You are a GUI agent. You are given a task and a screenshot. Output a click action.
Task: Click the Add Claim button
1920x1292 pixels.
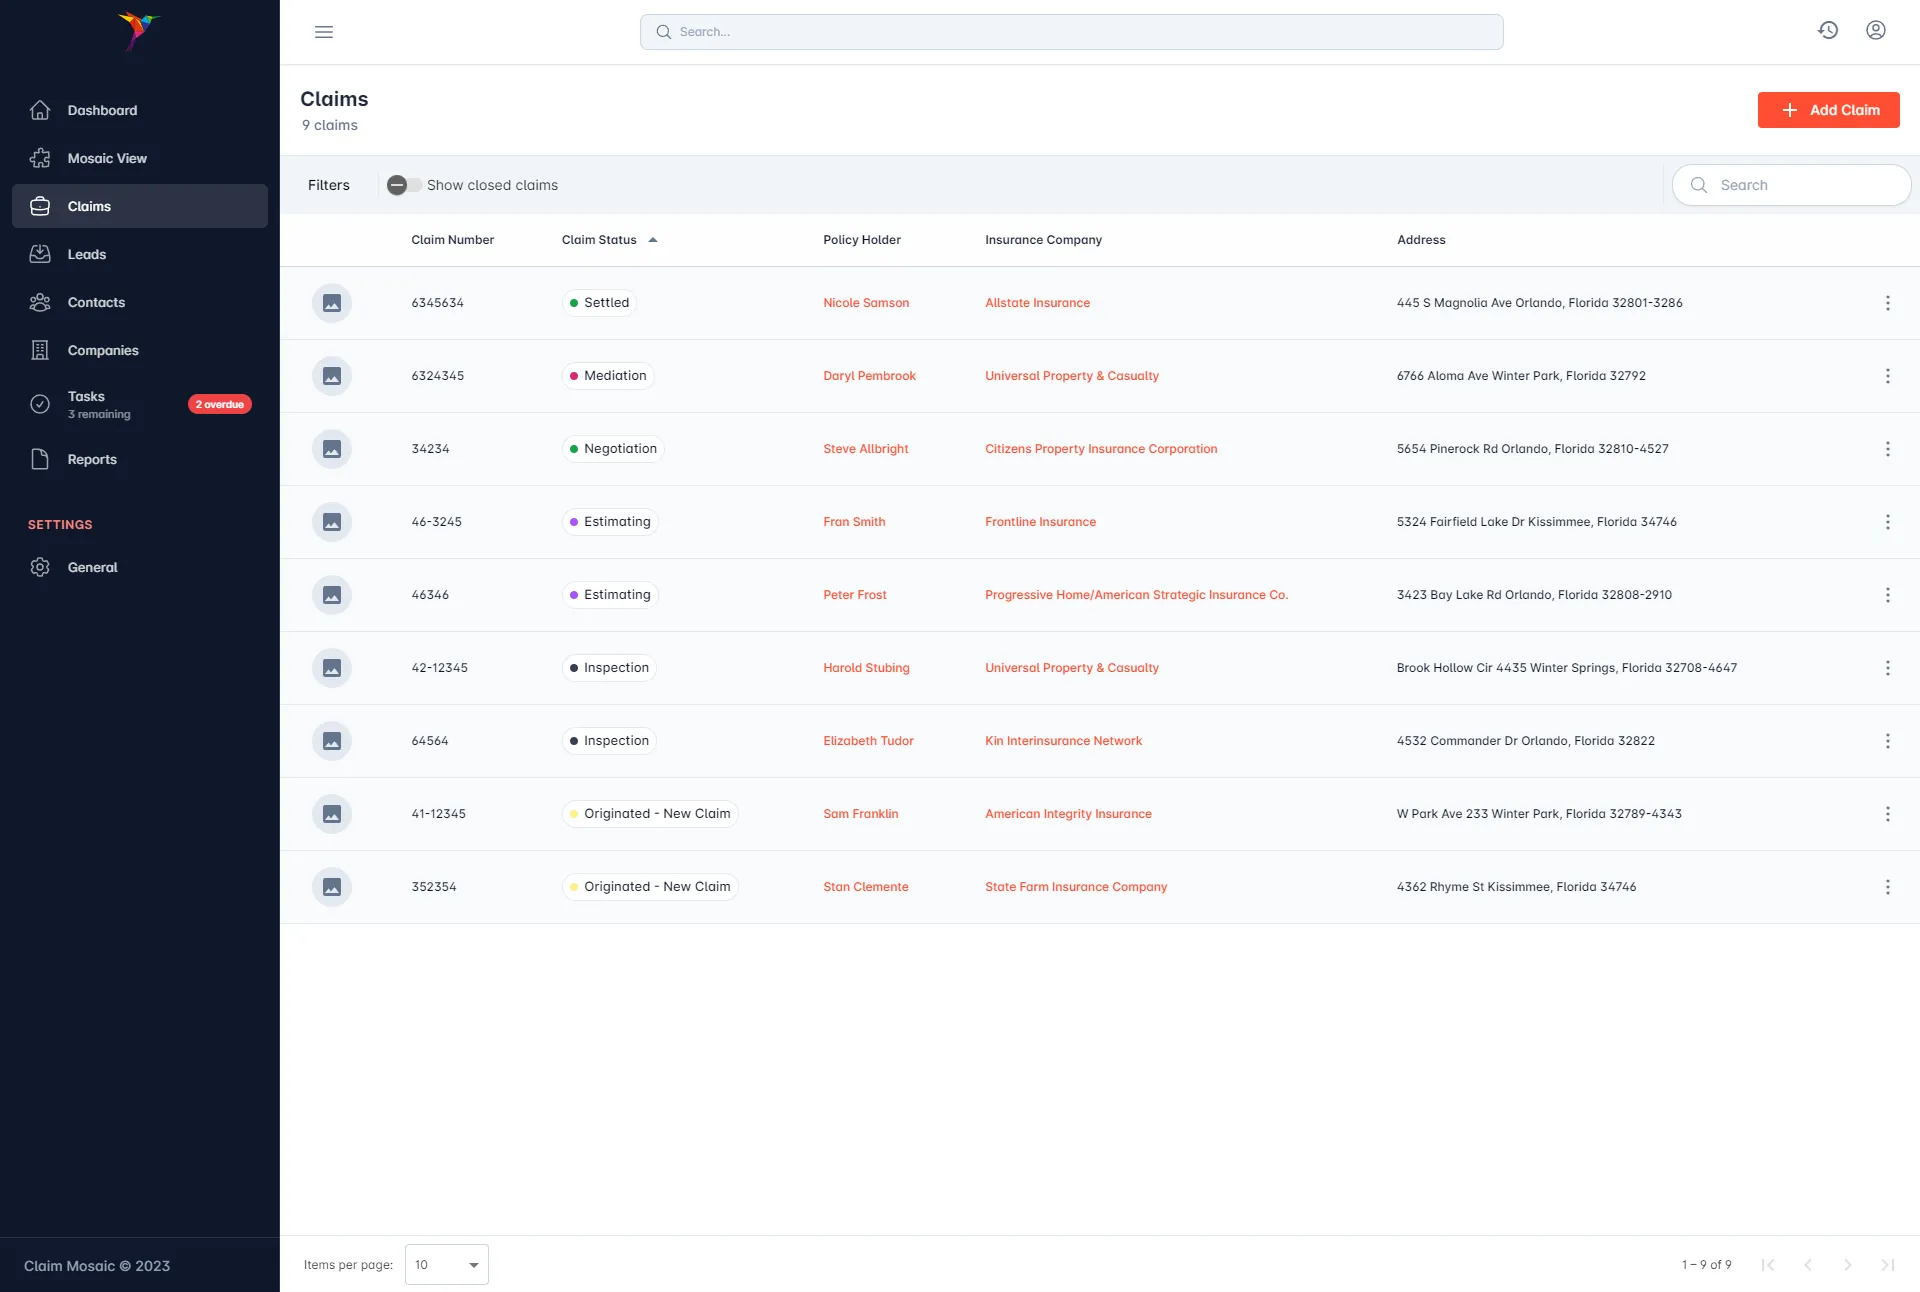point(1828,110)
